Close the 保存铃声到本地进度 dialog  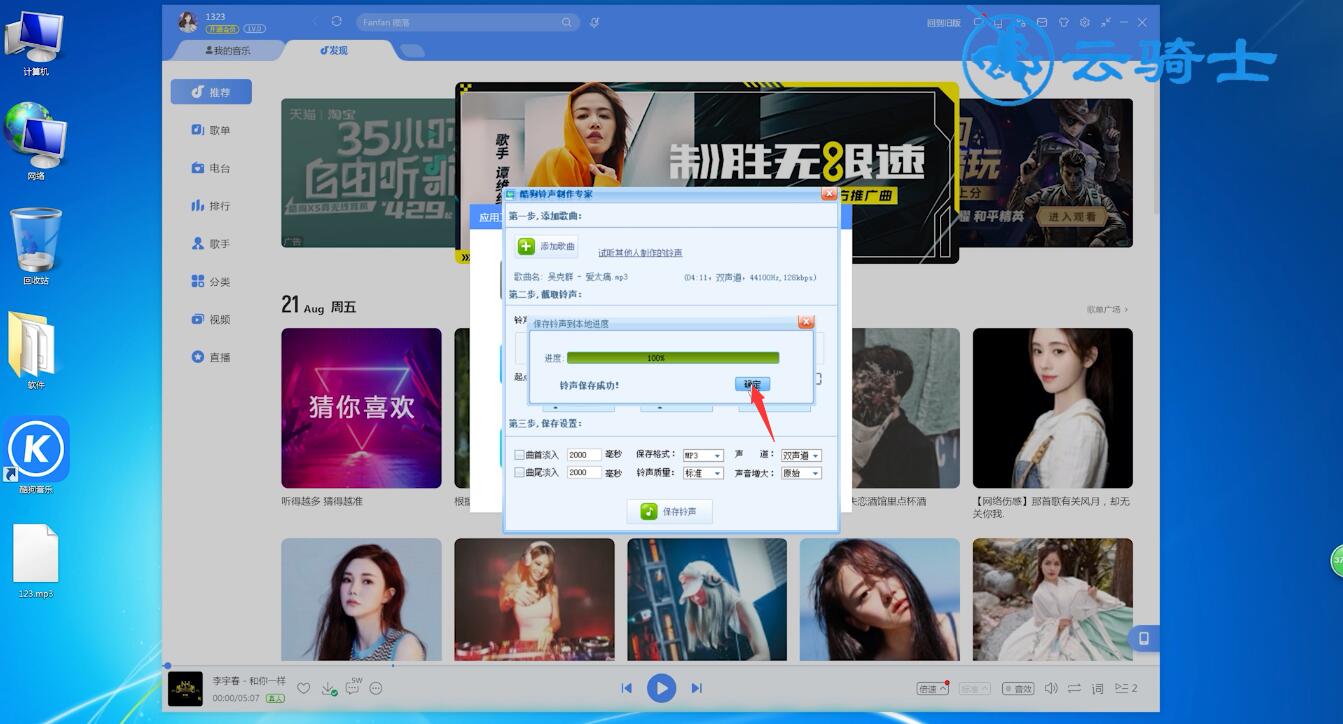coord(806,322)
